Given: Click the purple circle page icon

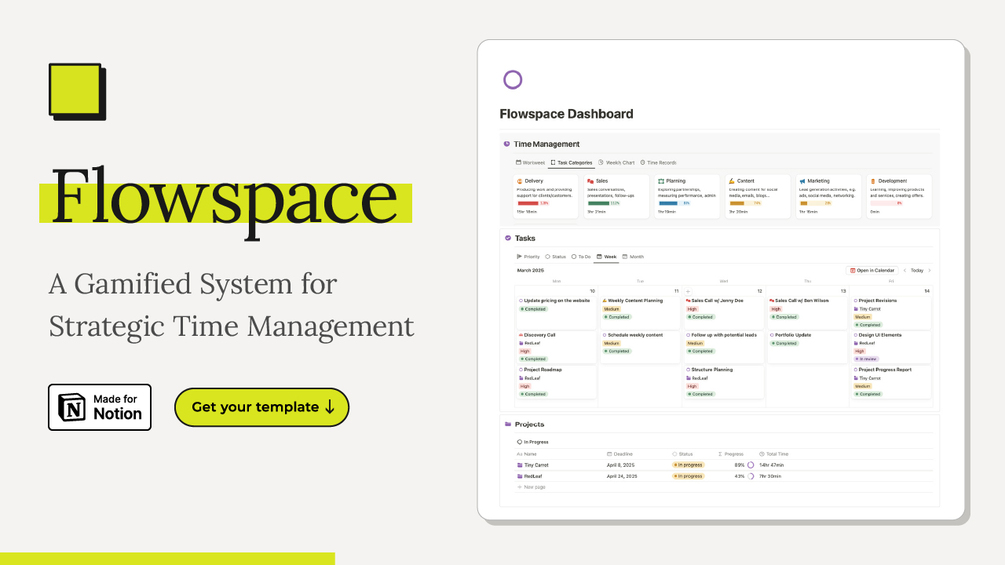Looking at the screenshot, I should (512, 80).
